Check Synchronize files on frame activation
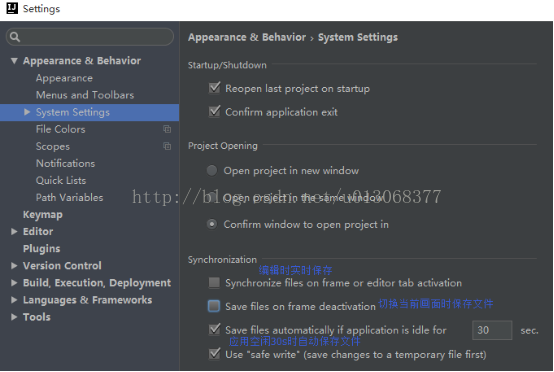Screen dimensions: 554x372 click(x=214, y=283)
